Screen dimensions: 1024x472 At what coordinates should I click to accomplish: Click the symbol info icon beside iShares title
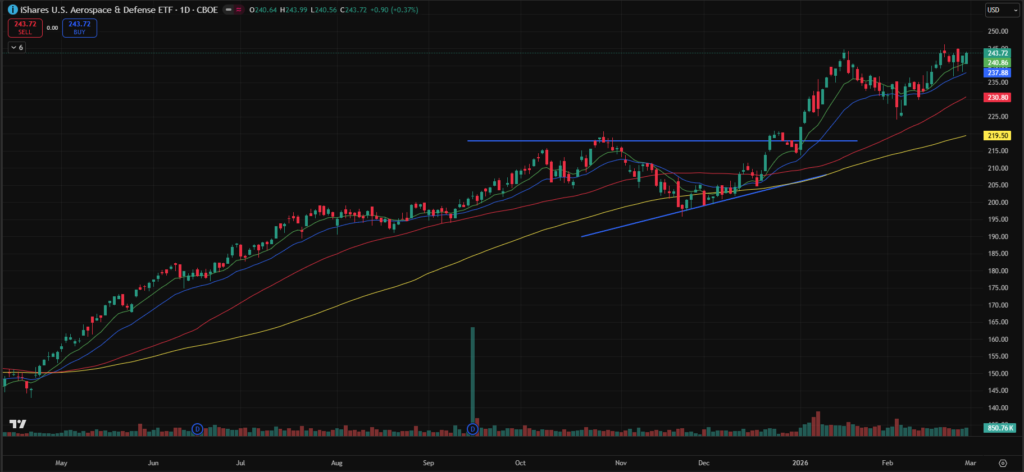(x=10, y=9)
